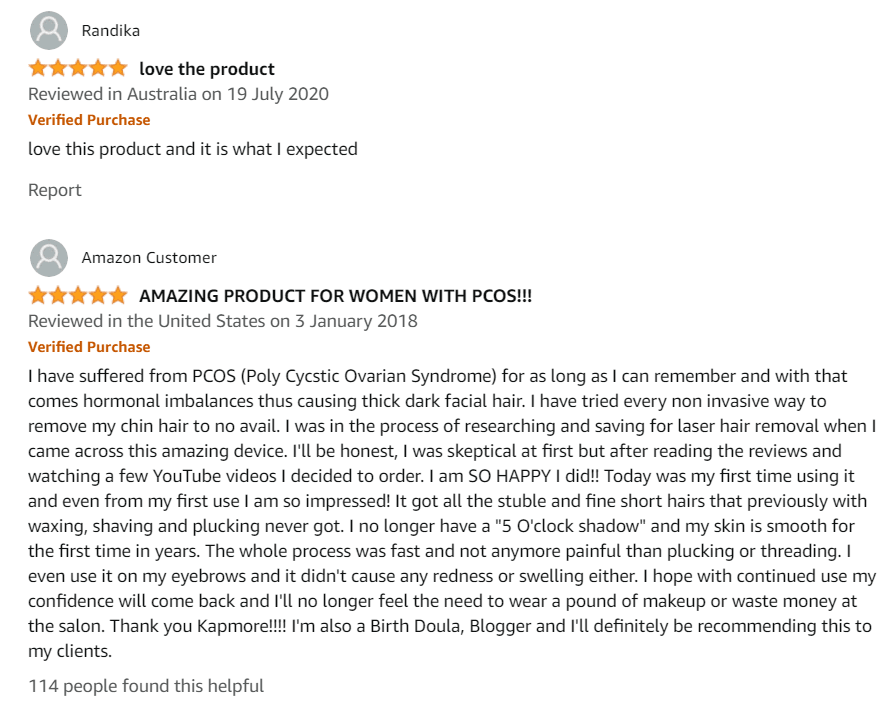Image resolution: width=891 pixels, height=706 pixels.
Task: Click the text "love this product and it is what I expected"
Action: tap(192, 149)
